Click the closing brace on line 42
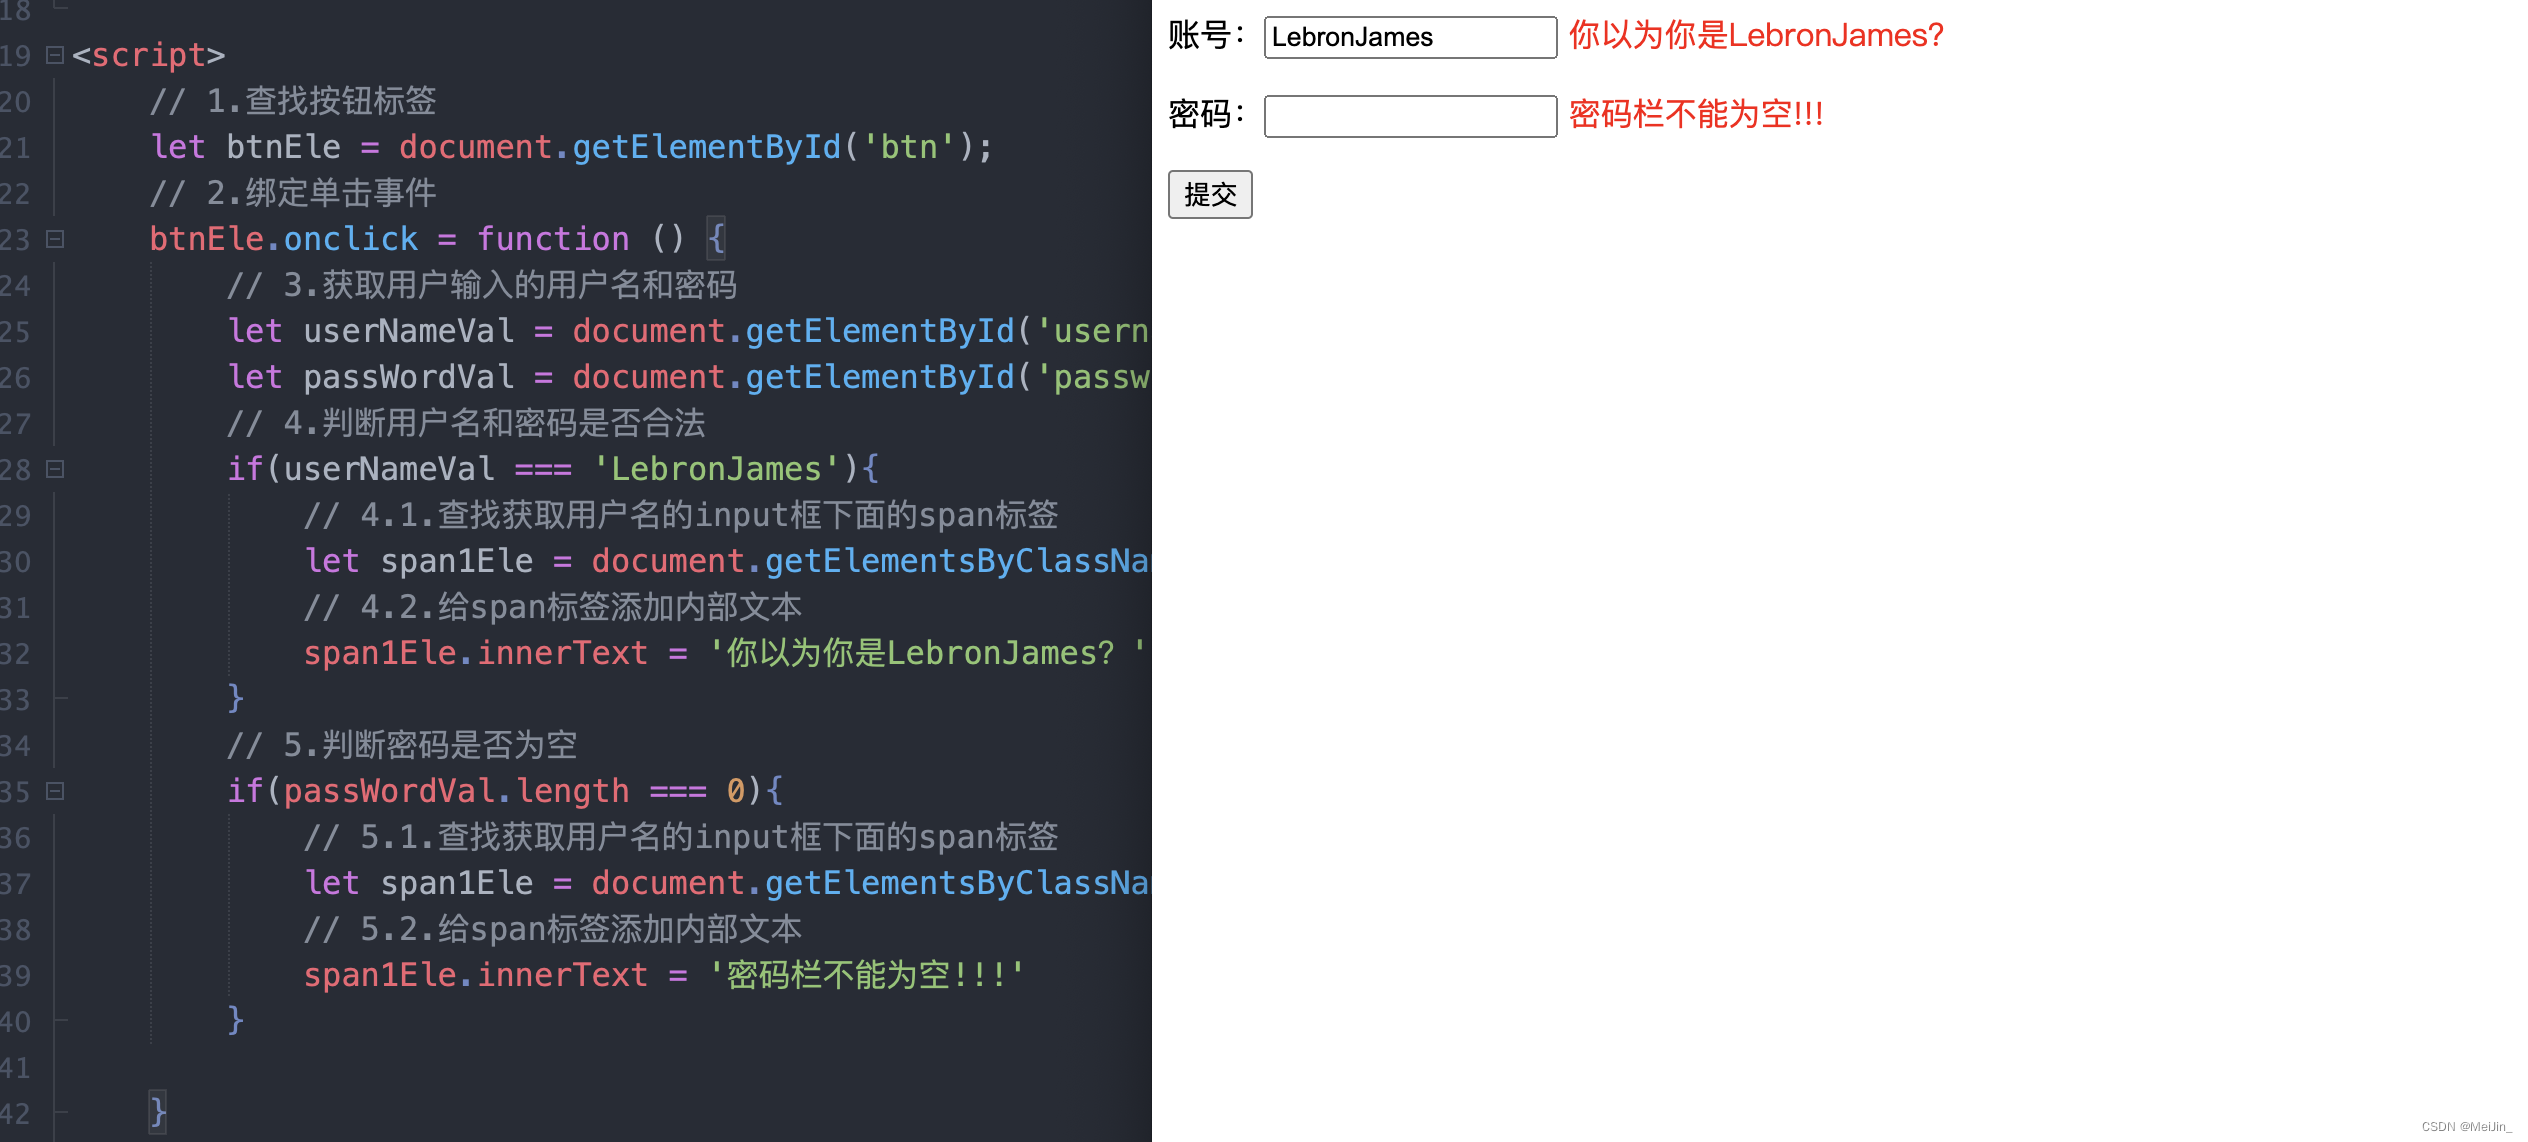This screenshot has height=1142, width=2528. click(158, 1112)
